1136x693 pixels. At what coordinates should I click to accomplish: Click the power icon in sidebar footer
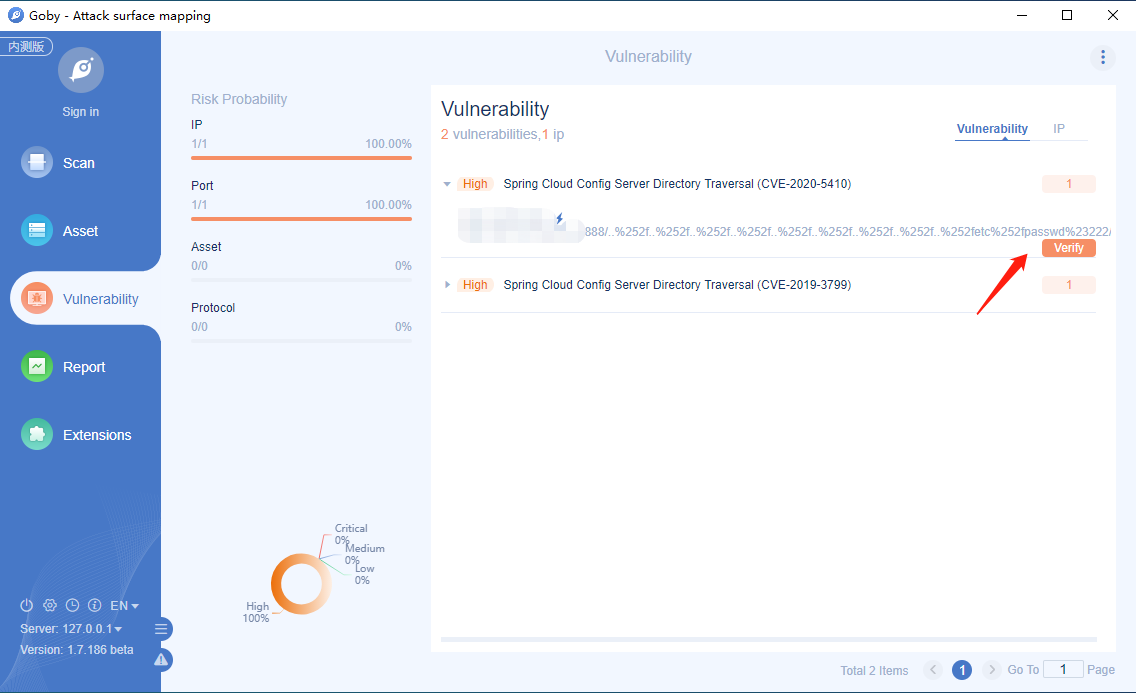(27, 605)
